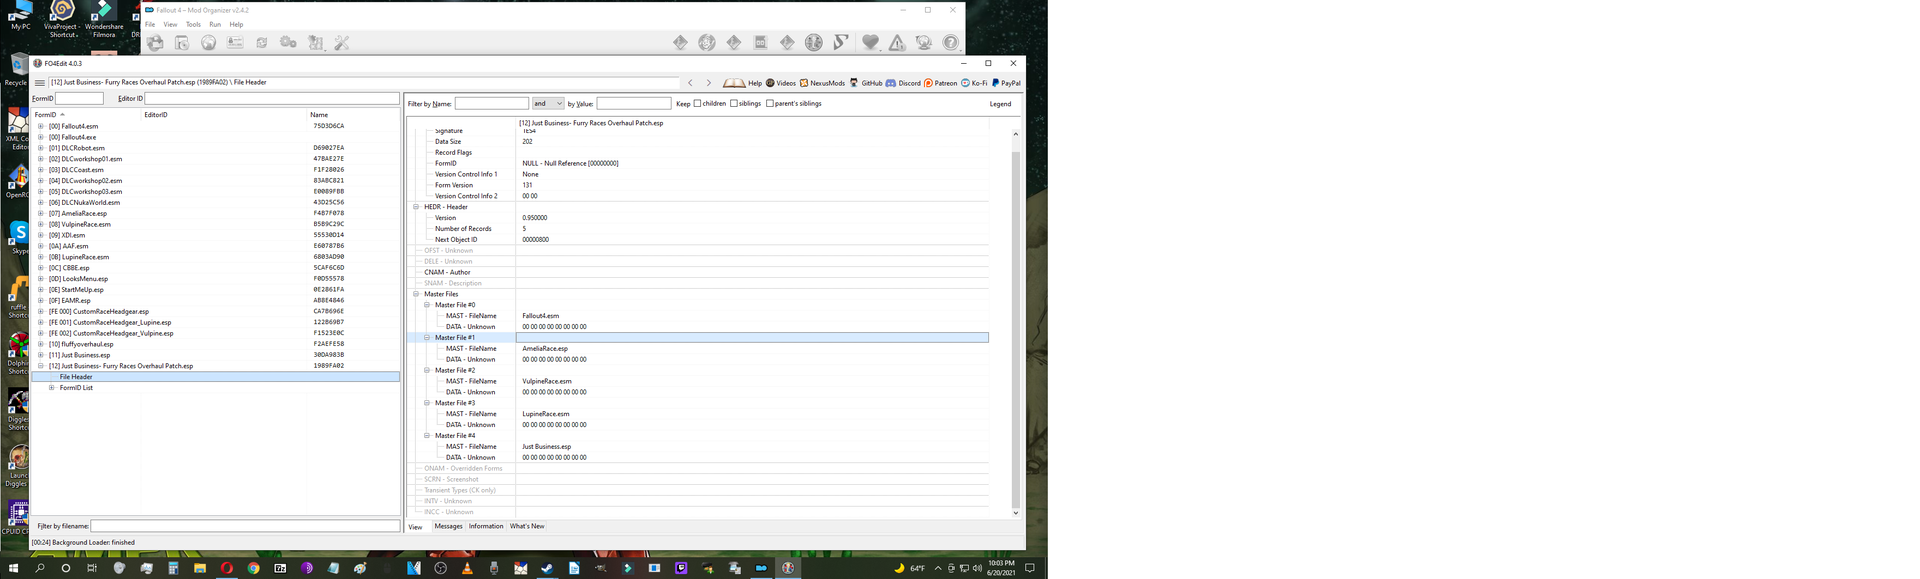This screenshot has height=579, width=1920.
Task: Click the FormID input field
Action: coord(79,98)
